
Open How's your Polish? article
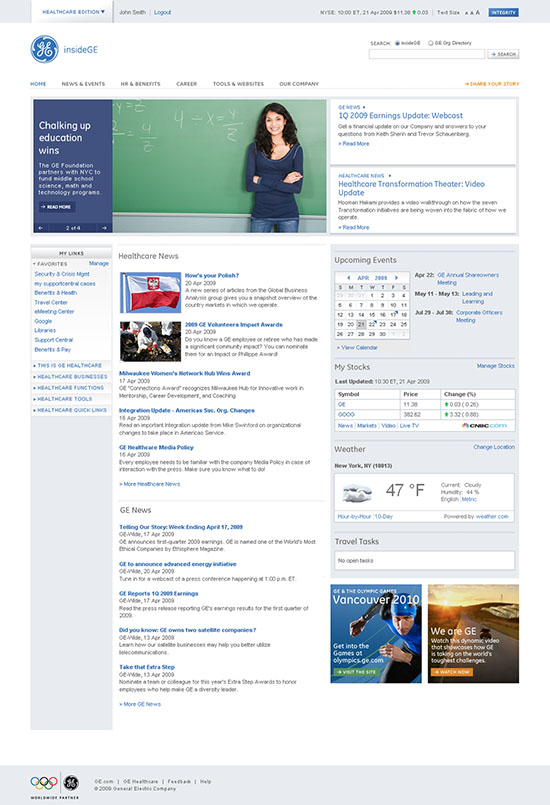click(212, 276)
